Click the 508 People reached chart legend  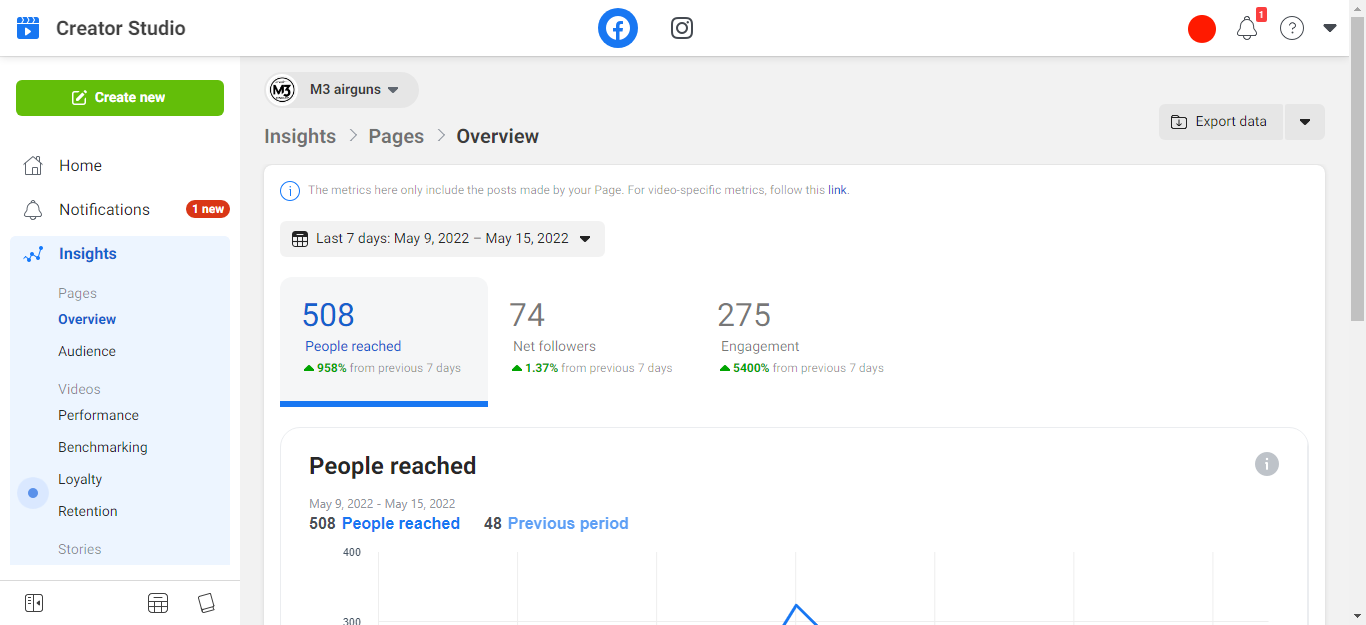(385, 523)
